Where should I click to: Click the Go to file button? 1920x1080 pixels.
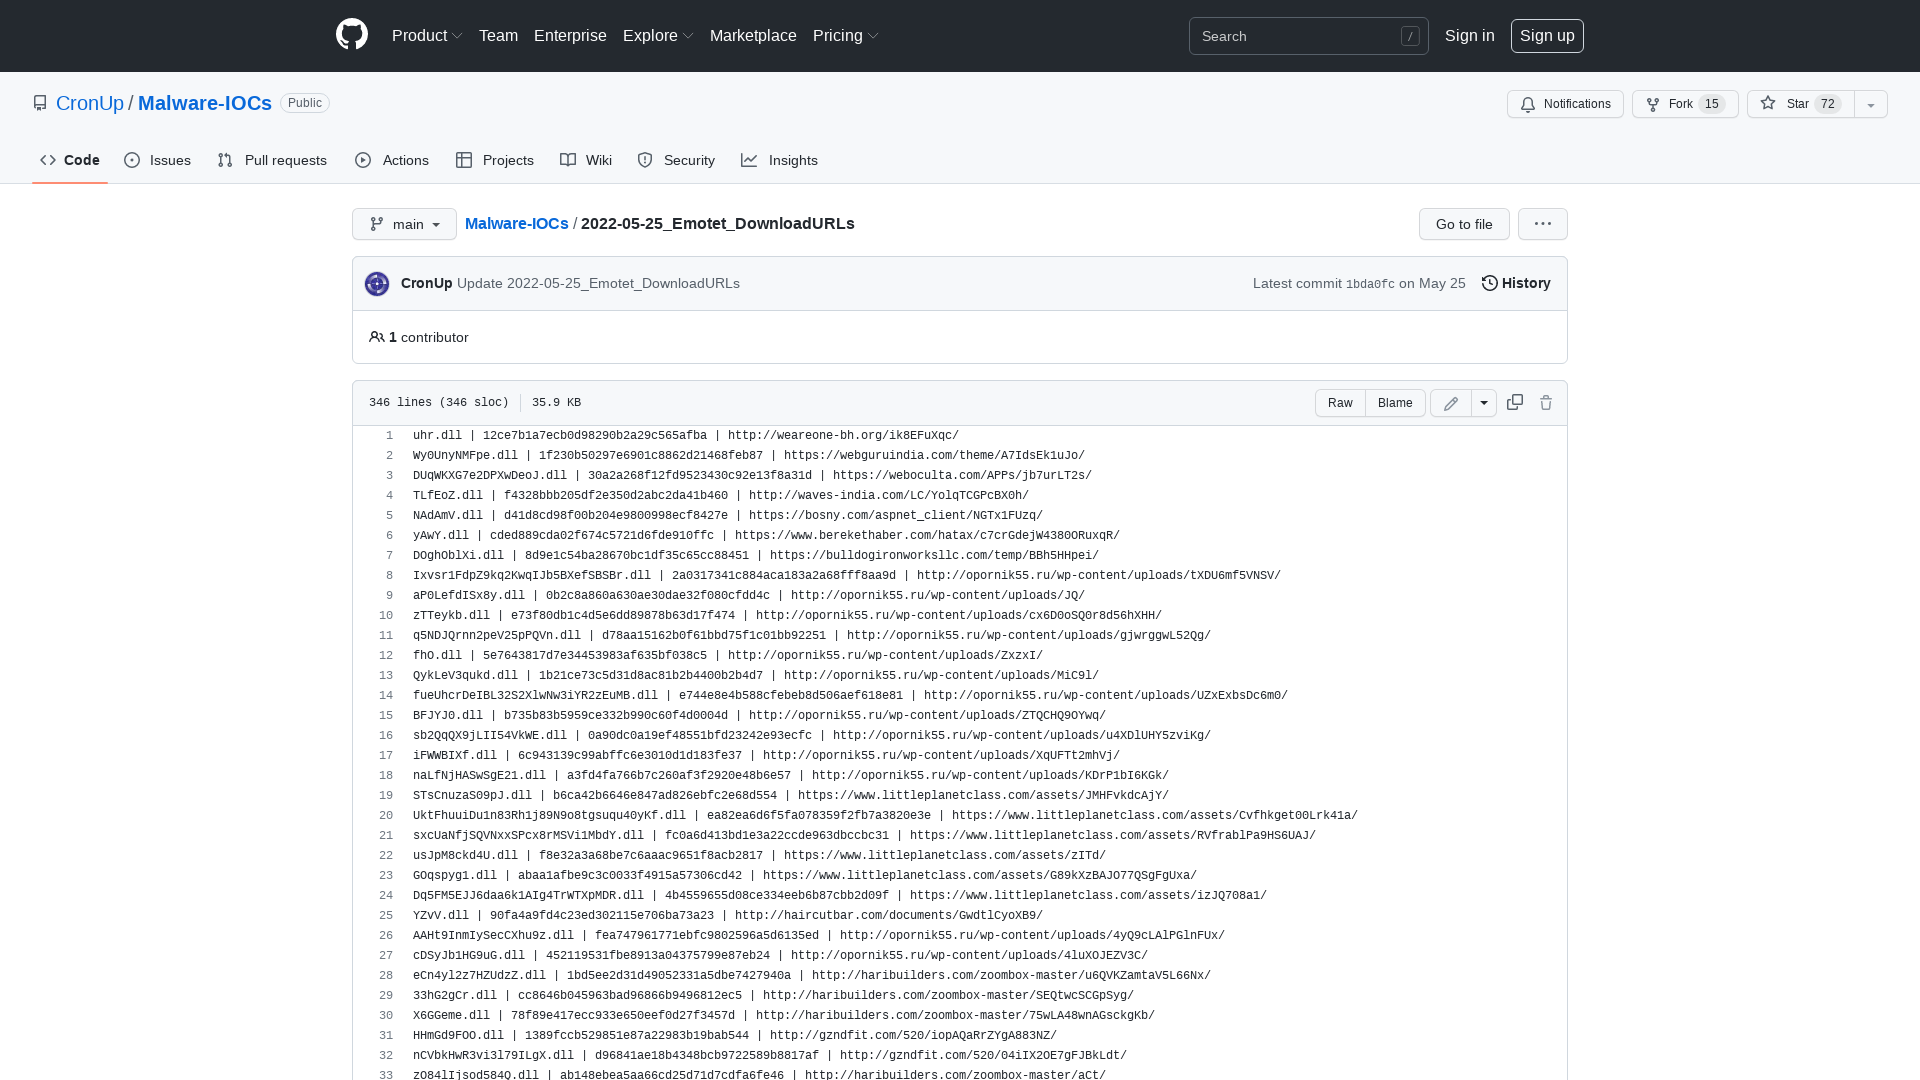click(x=1464, y=224)
